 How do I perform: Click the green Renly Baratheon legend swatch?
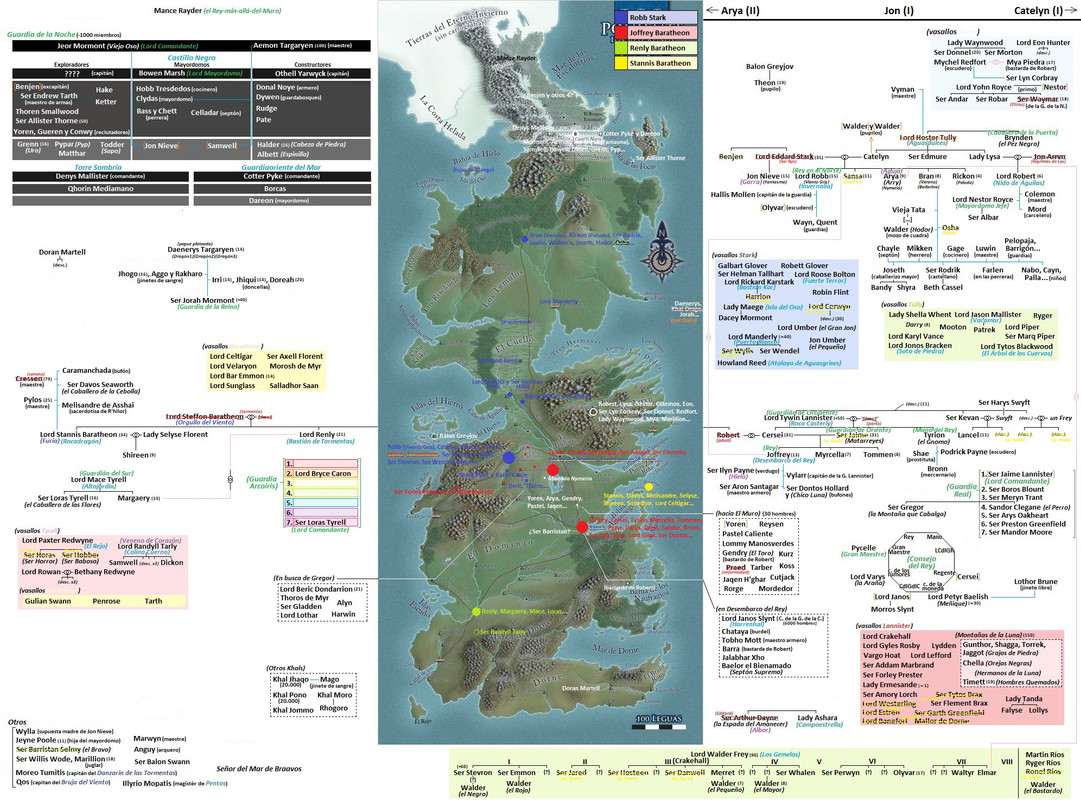[621, 48]
